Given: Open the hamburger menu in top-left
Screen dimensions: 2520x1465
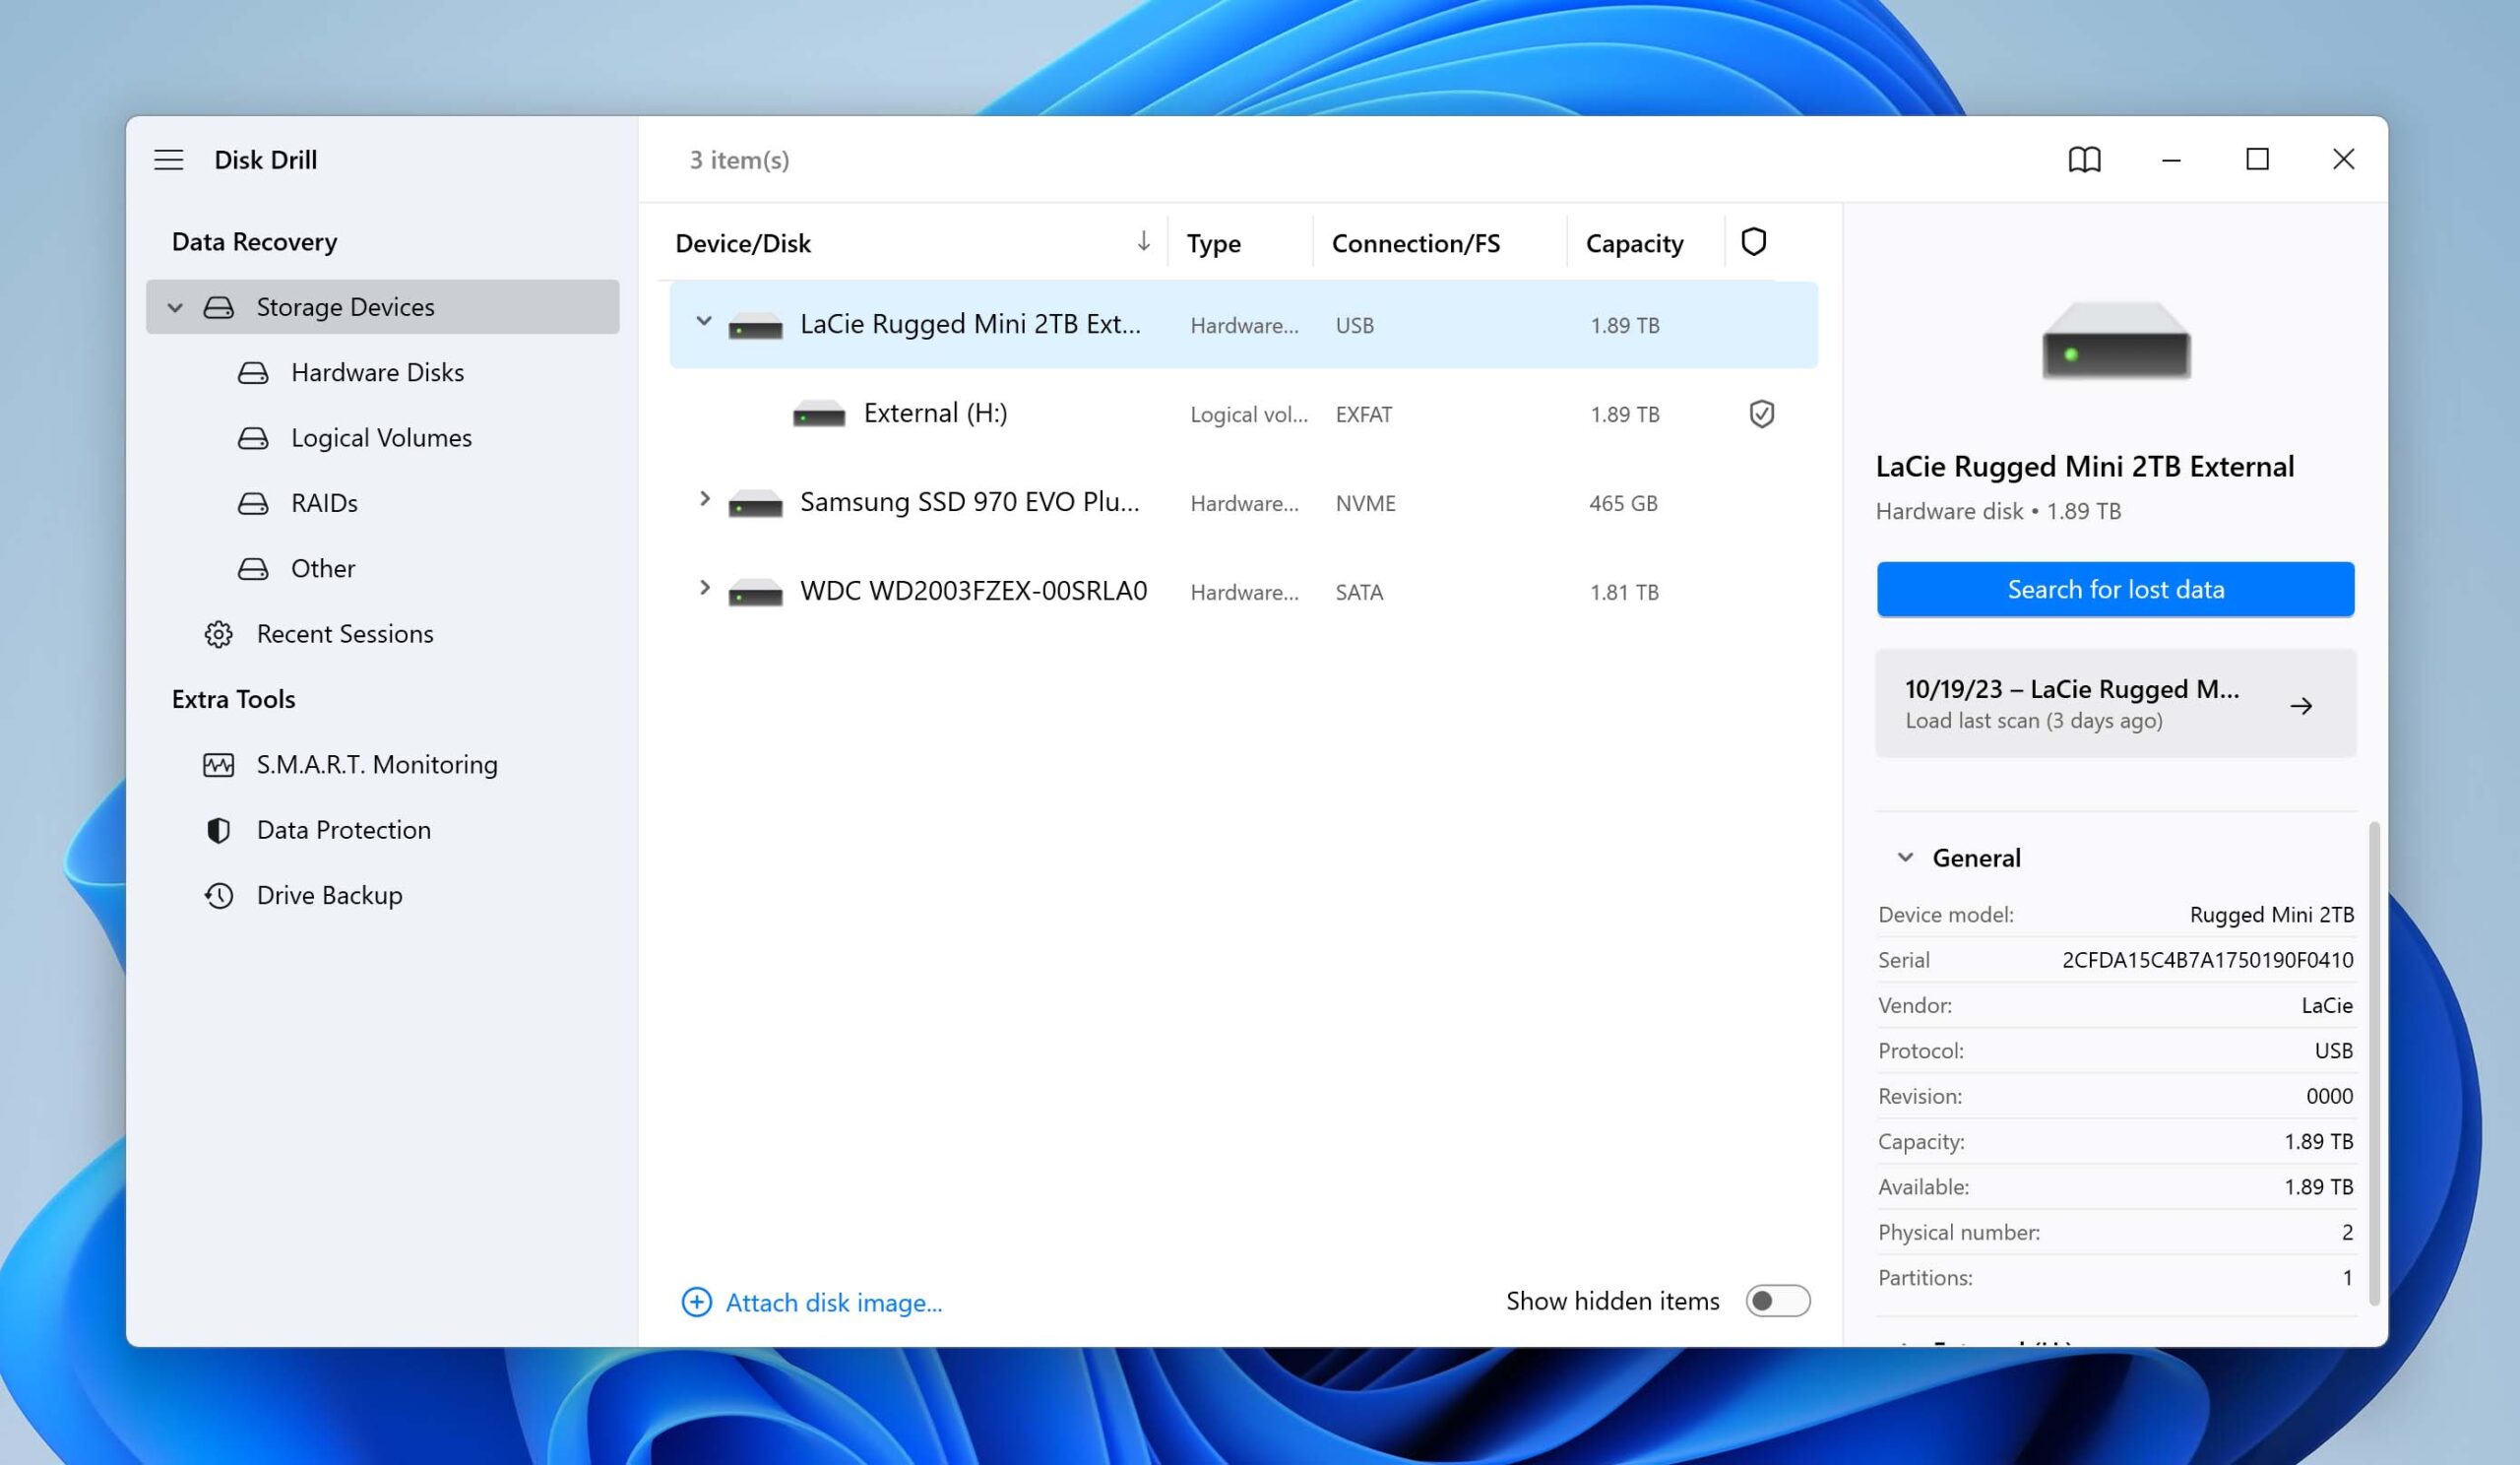Looking at the screenshot, I should tap(169, 159).
